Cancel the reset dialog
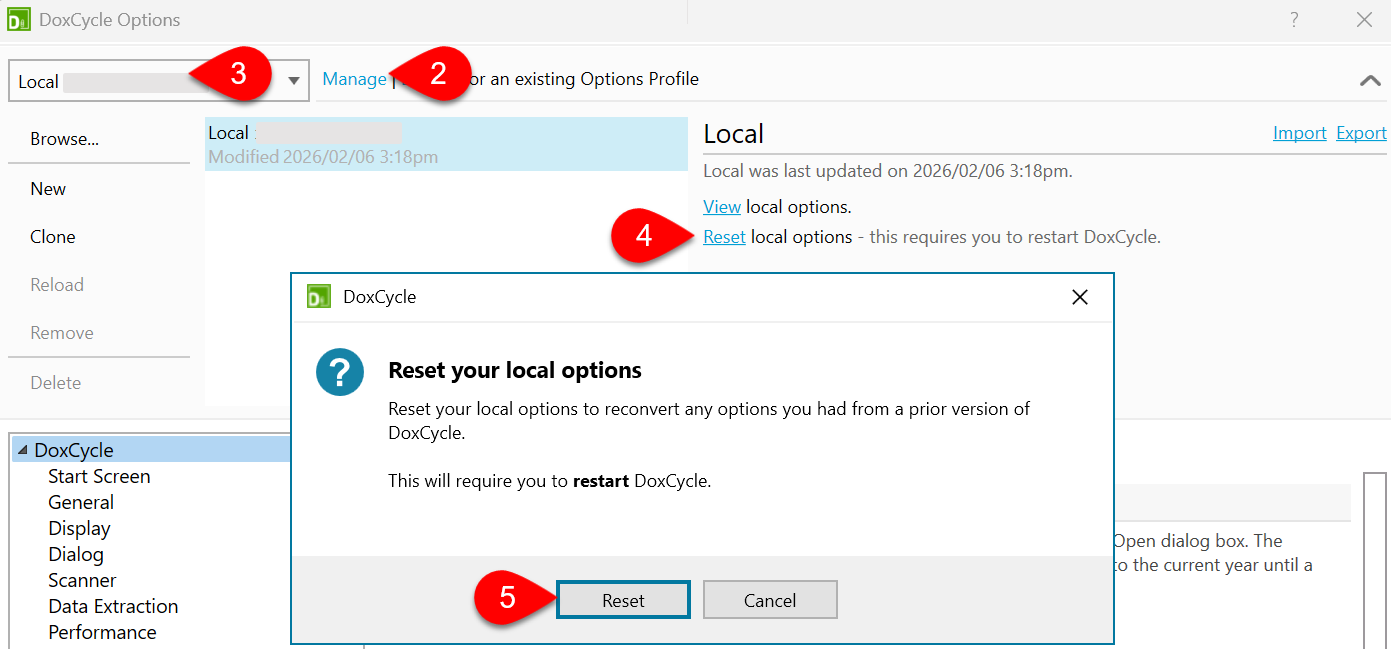The height and width of the screenshot is (649, 1391). 770,599
